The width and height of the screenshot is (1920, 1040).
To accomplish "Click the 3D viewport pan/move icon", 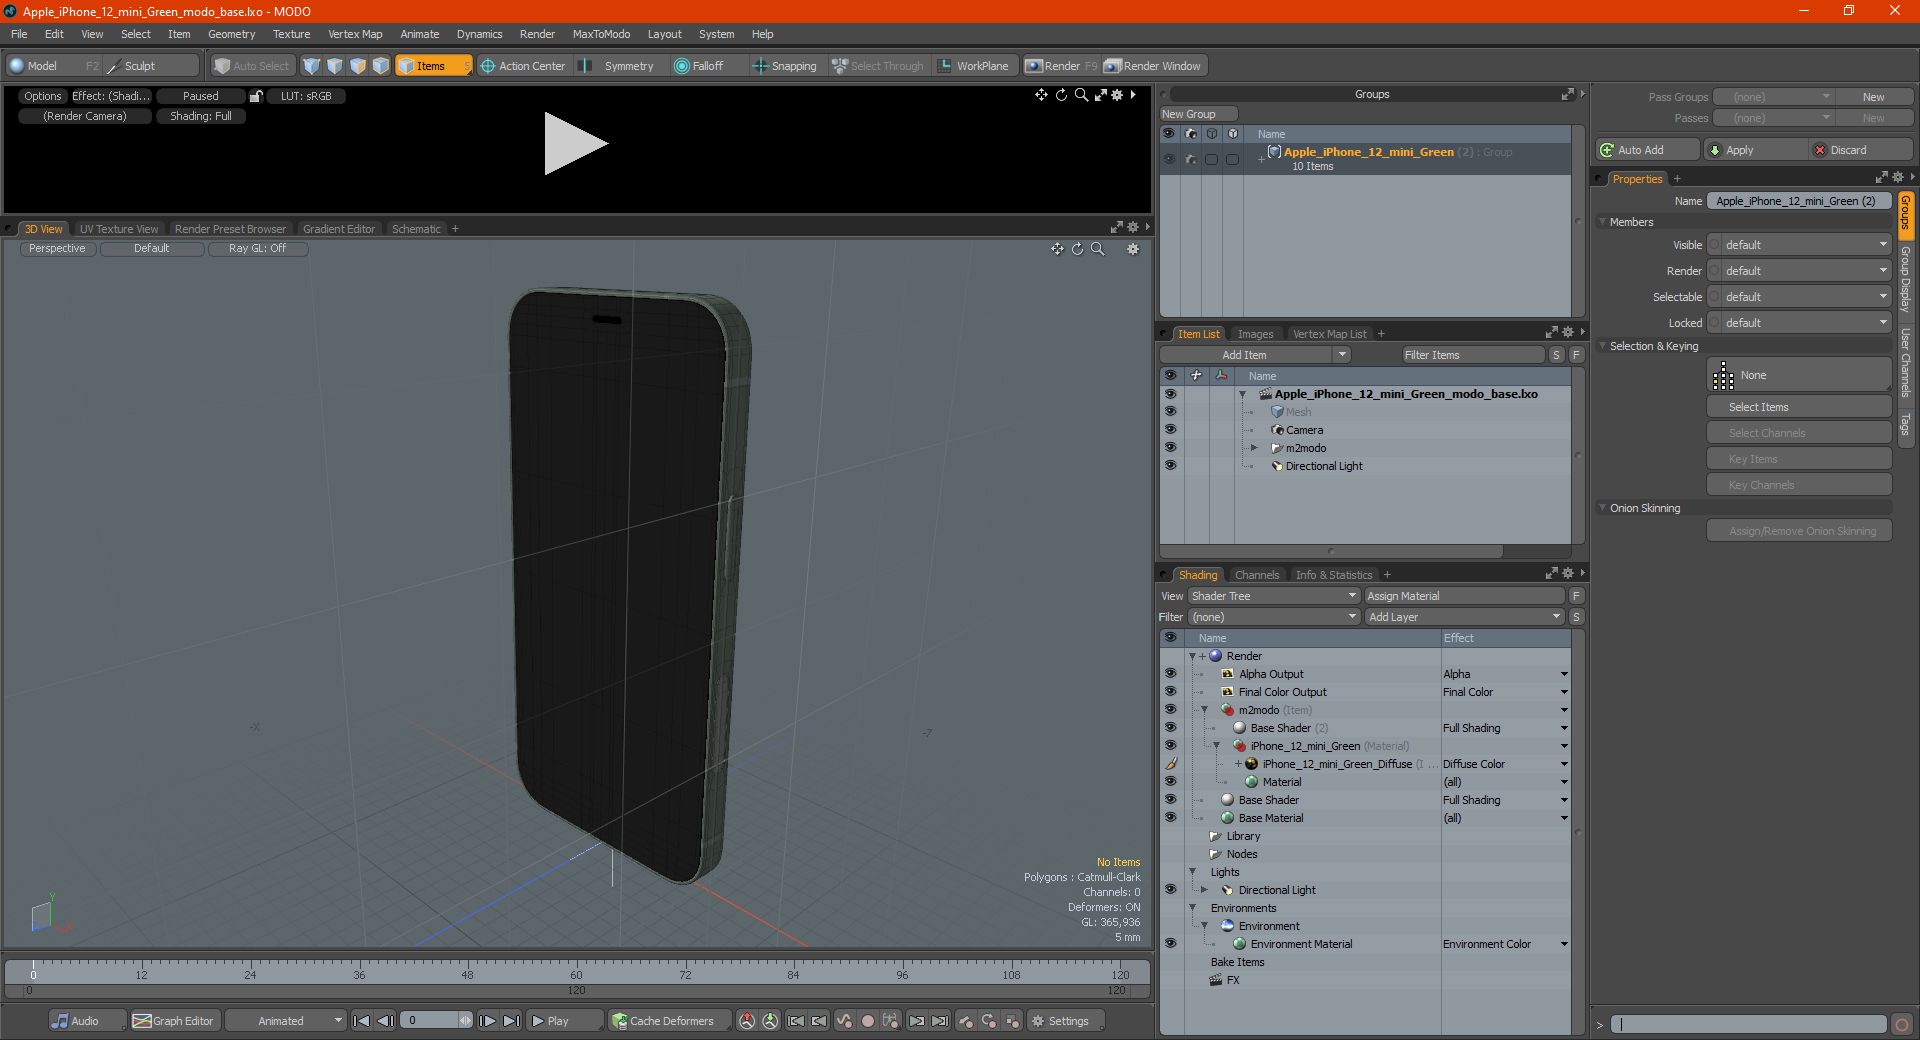I will (1057, 249).
